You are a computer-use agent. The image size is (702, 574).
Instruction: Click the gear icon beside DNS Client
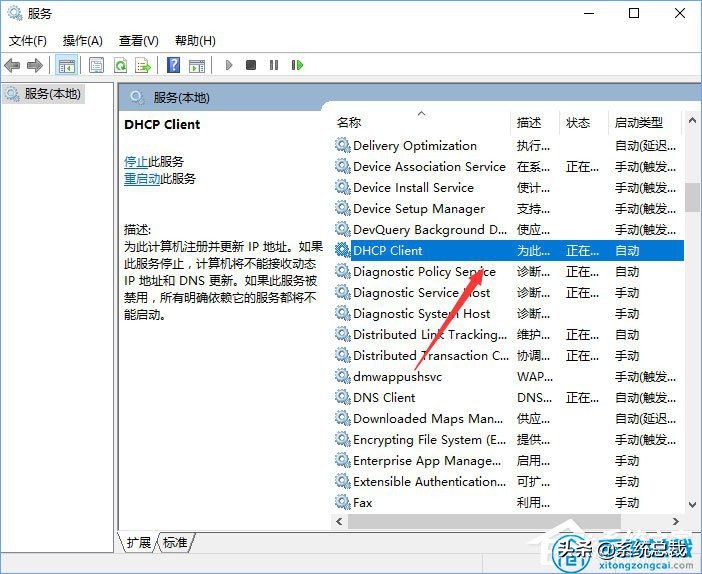point(342,398)
